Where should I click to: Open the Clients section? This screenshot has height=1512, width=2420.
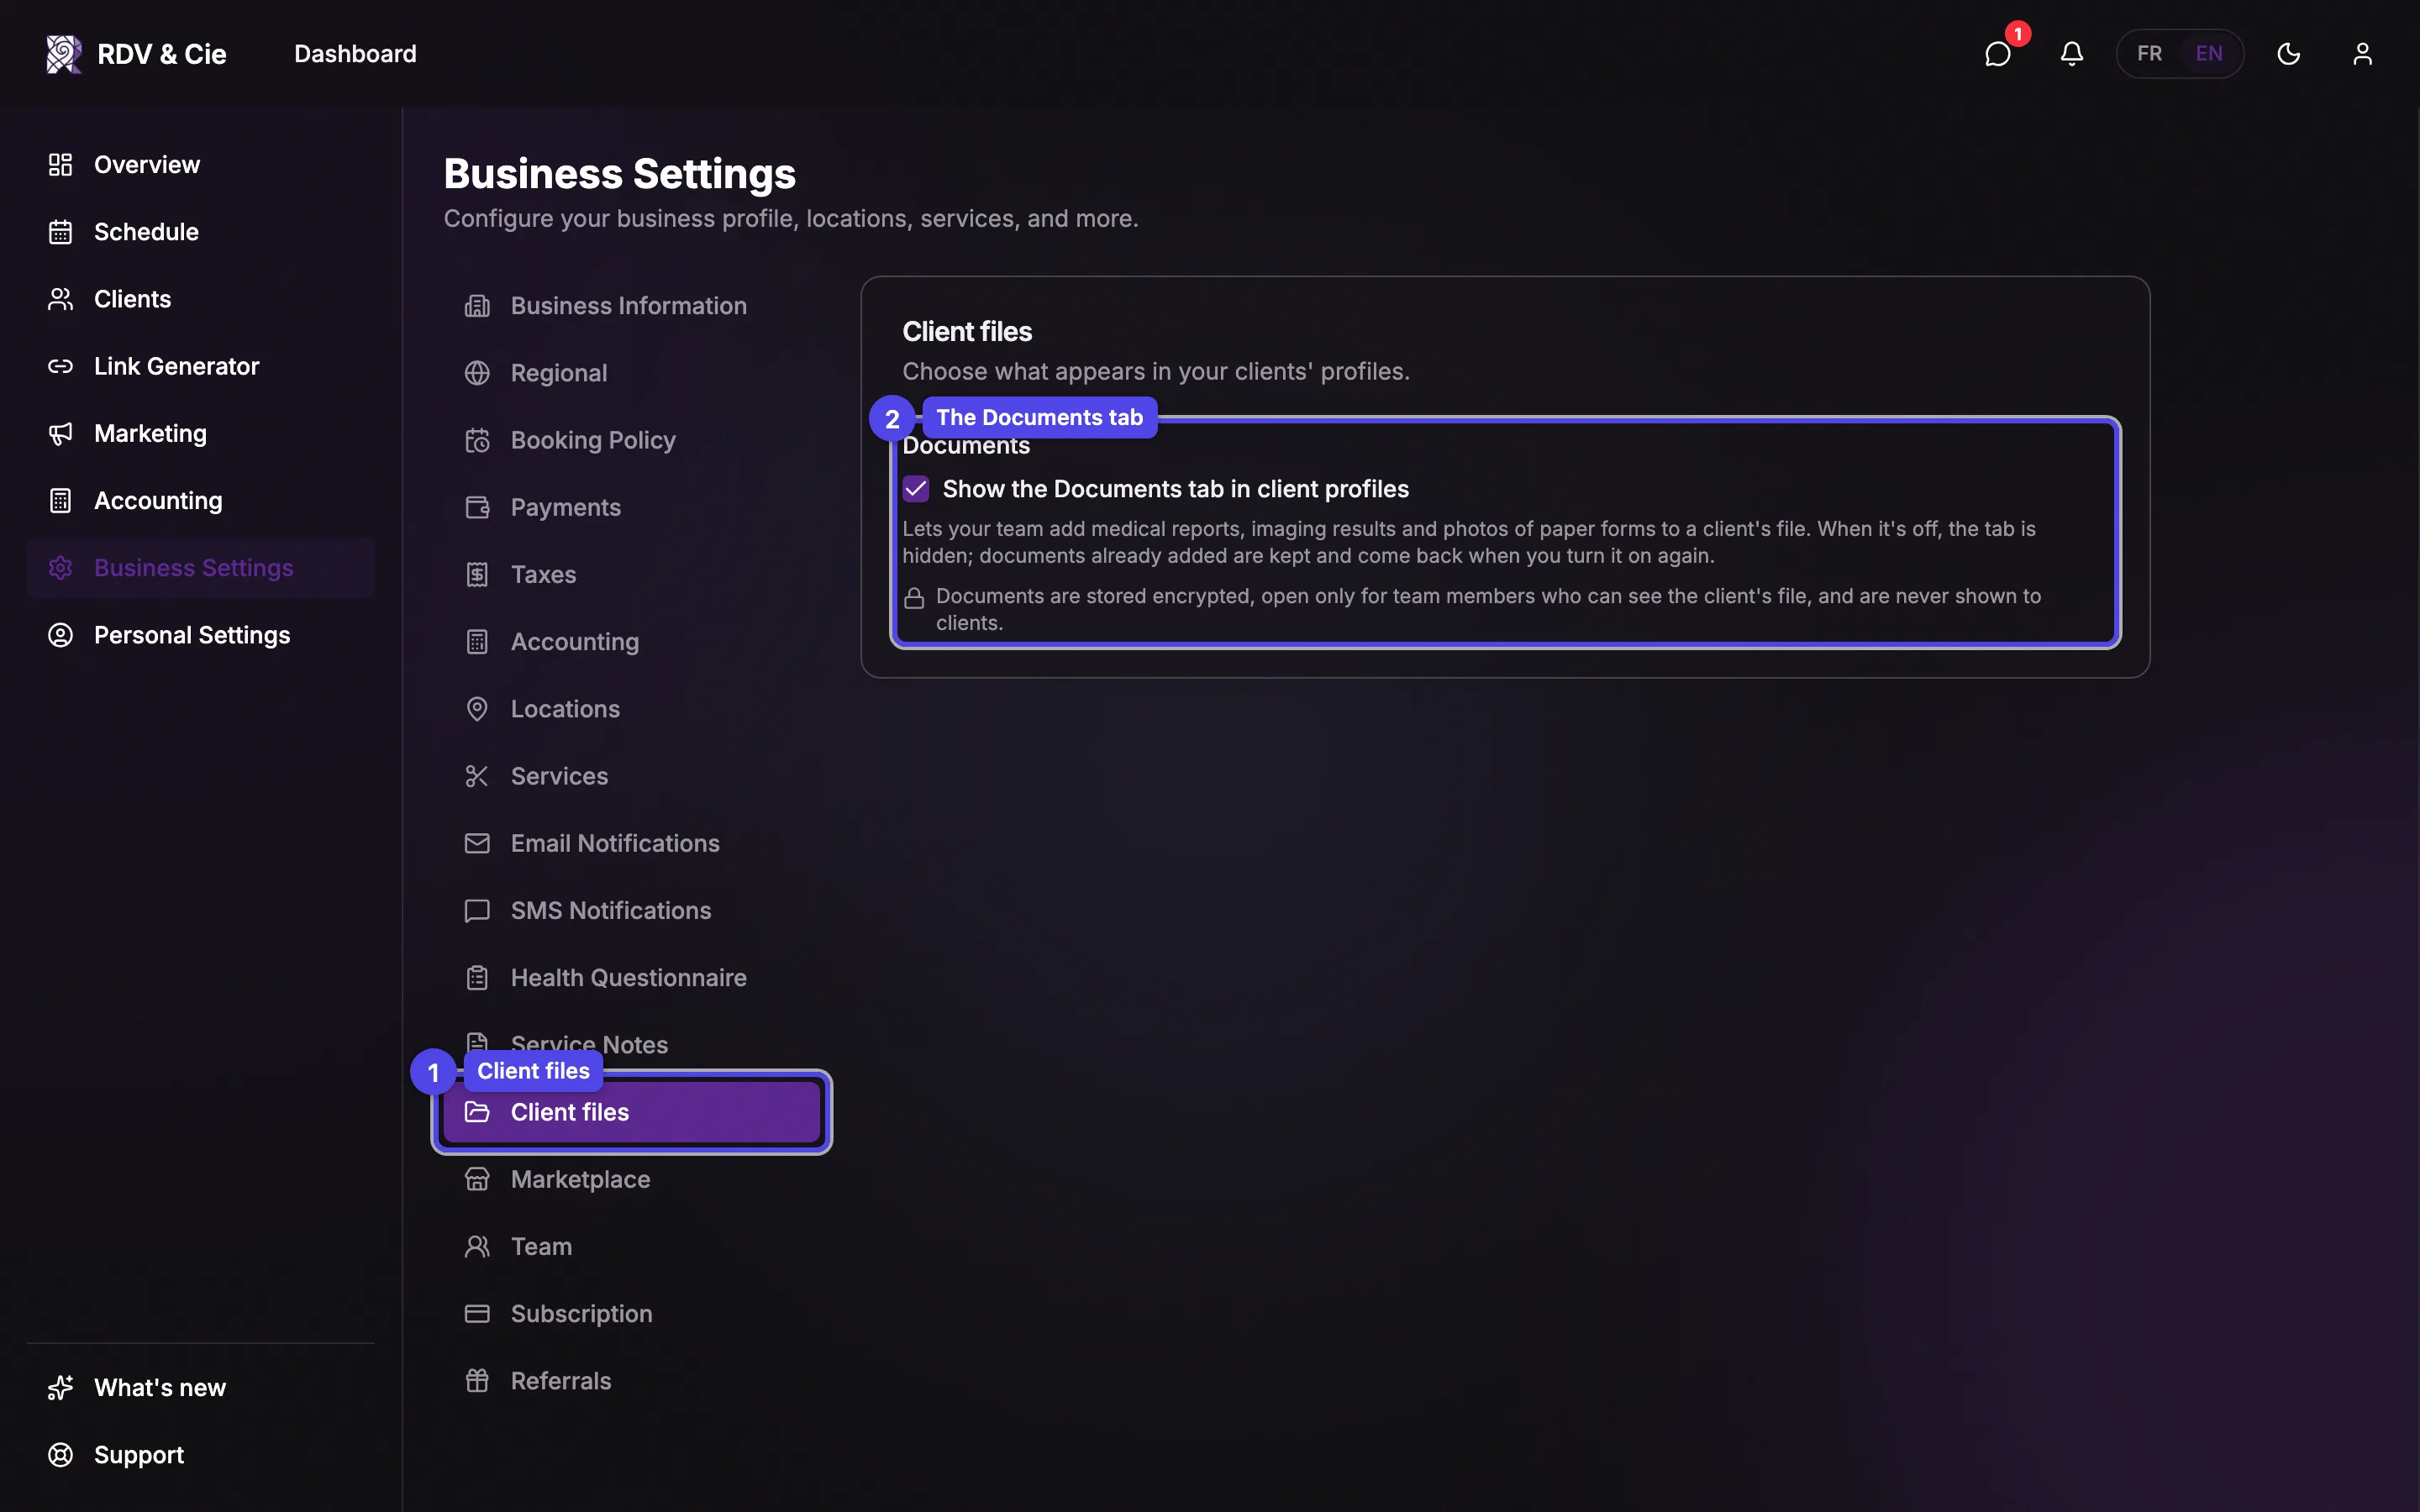pyautogui.click(x=201, y=299)
